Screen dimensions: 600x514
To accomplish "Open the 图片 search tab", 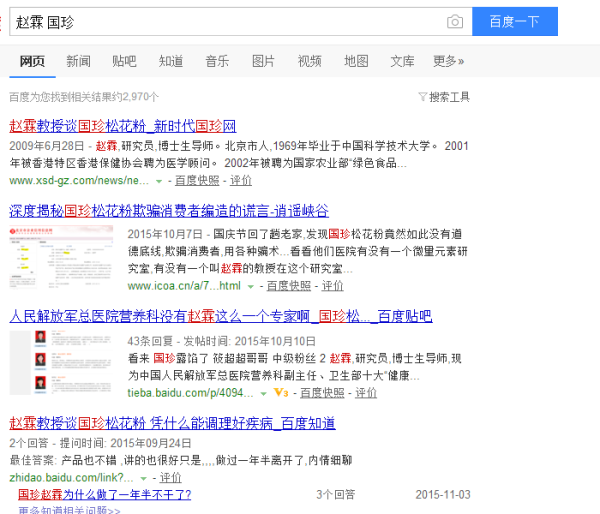I will pos(263,61).
